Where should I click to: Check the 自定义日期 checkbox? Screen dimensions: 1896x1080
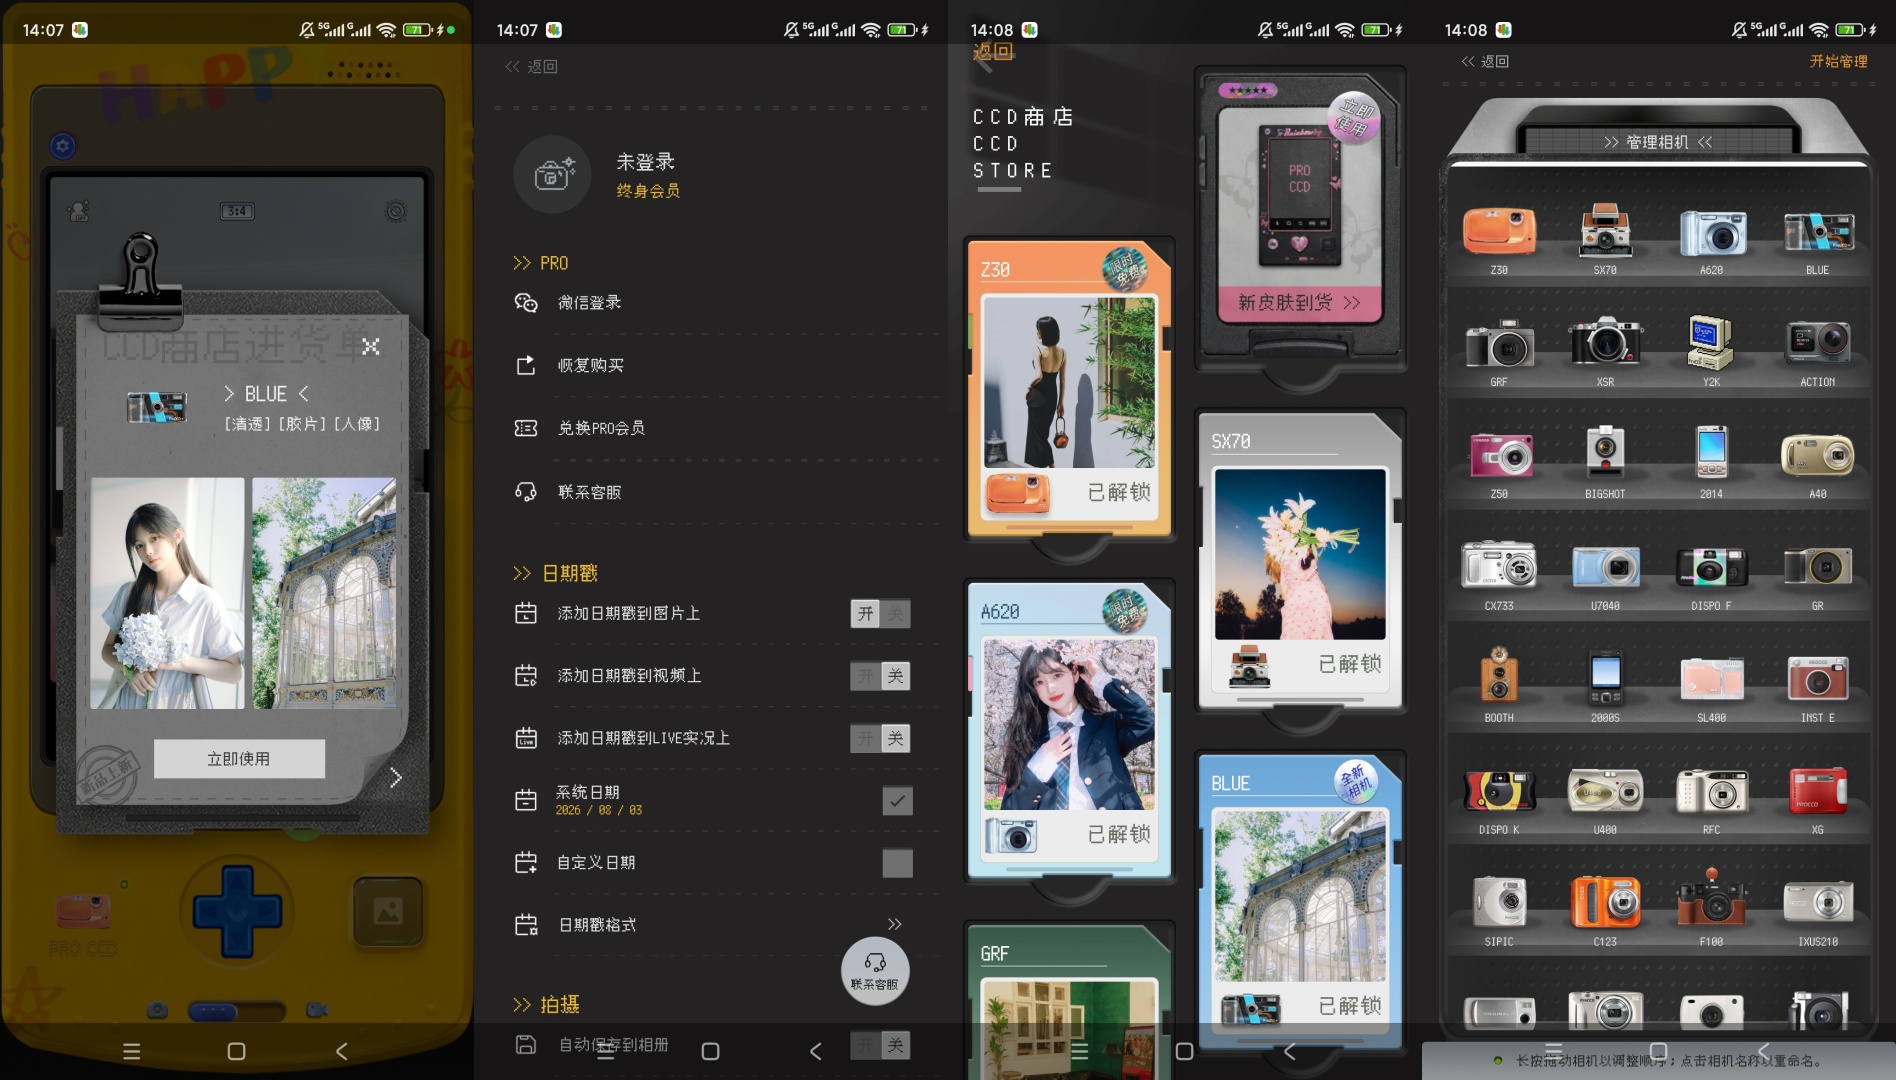tap(897, 863)
